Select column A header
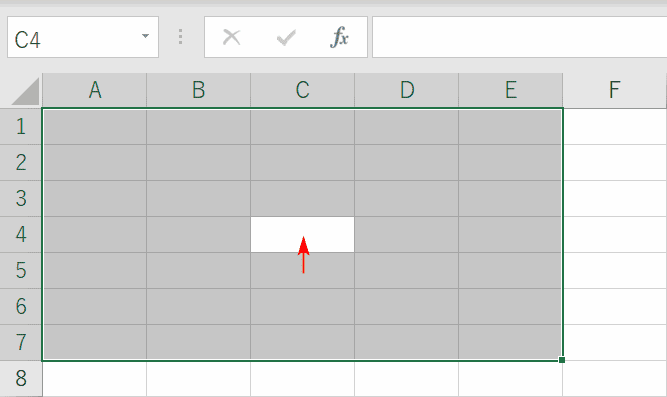The width and height of the screenshot is (667, 397). (x=94, y=90)
